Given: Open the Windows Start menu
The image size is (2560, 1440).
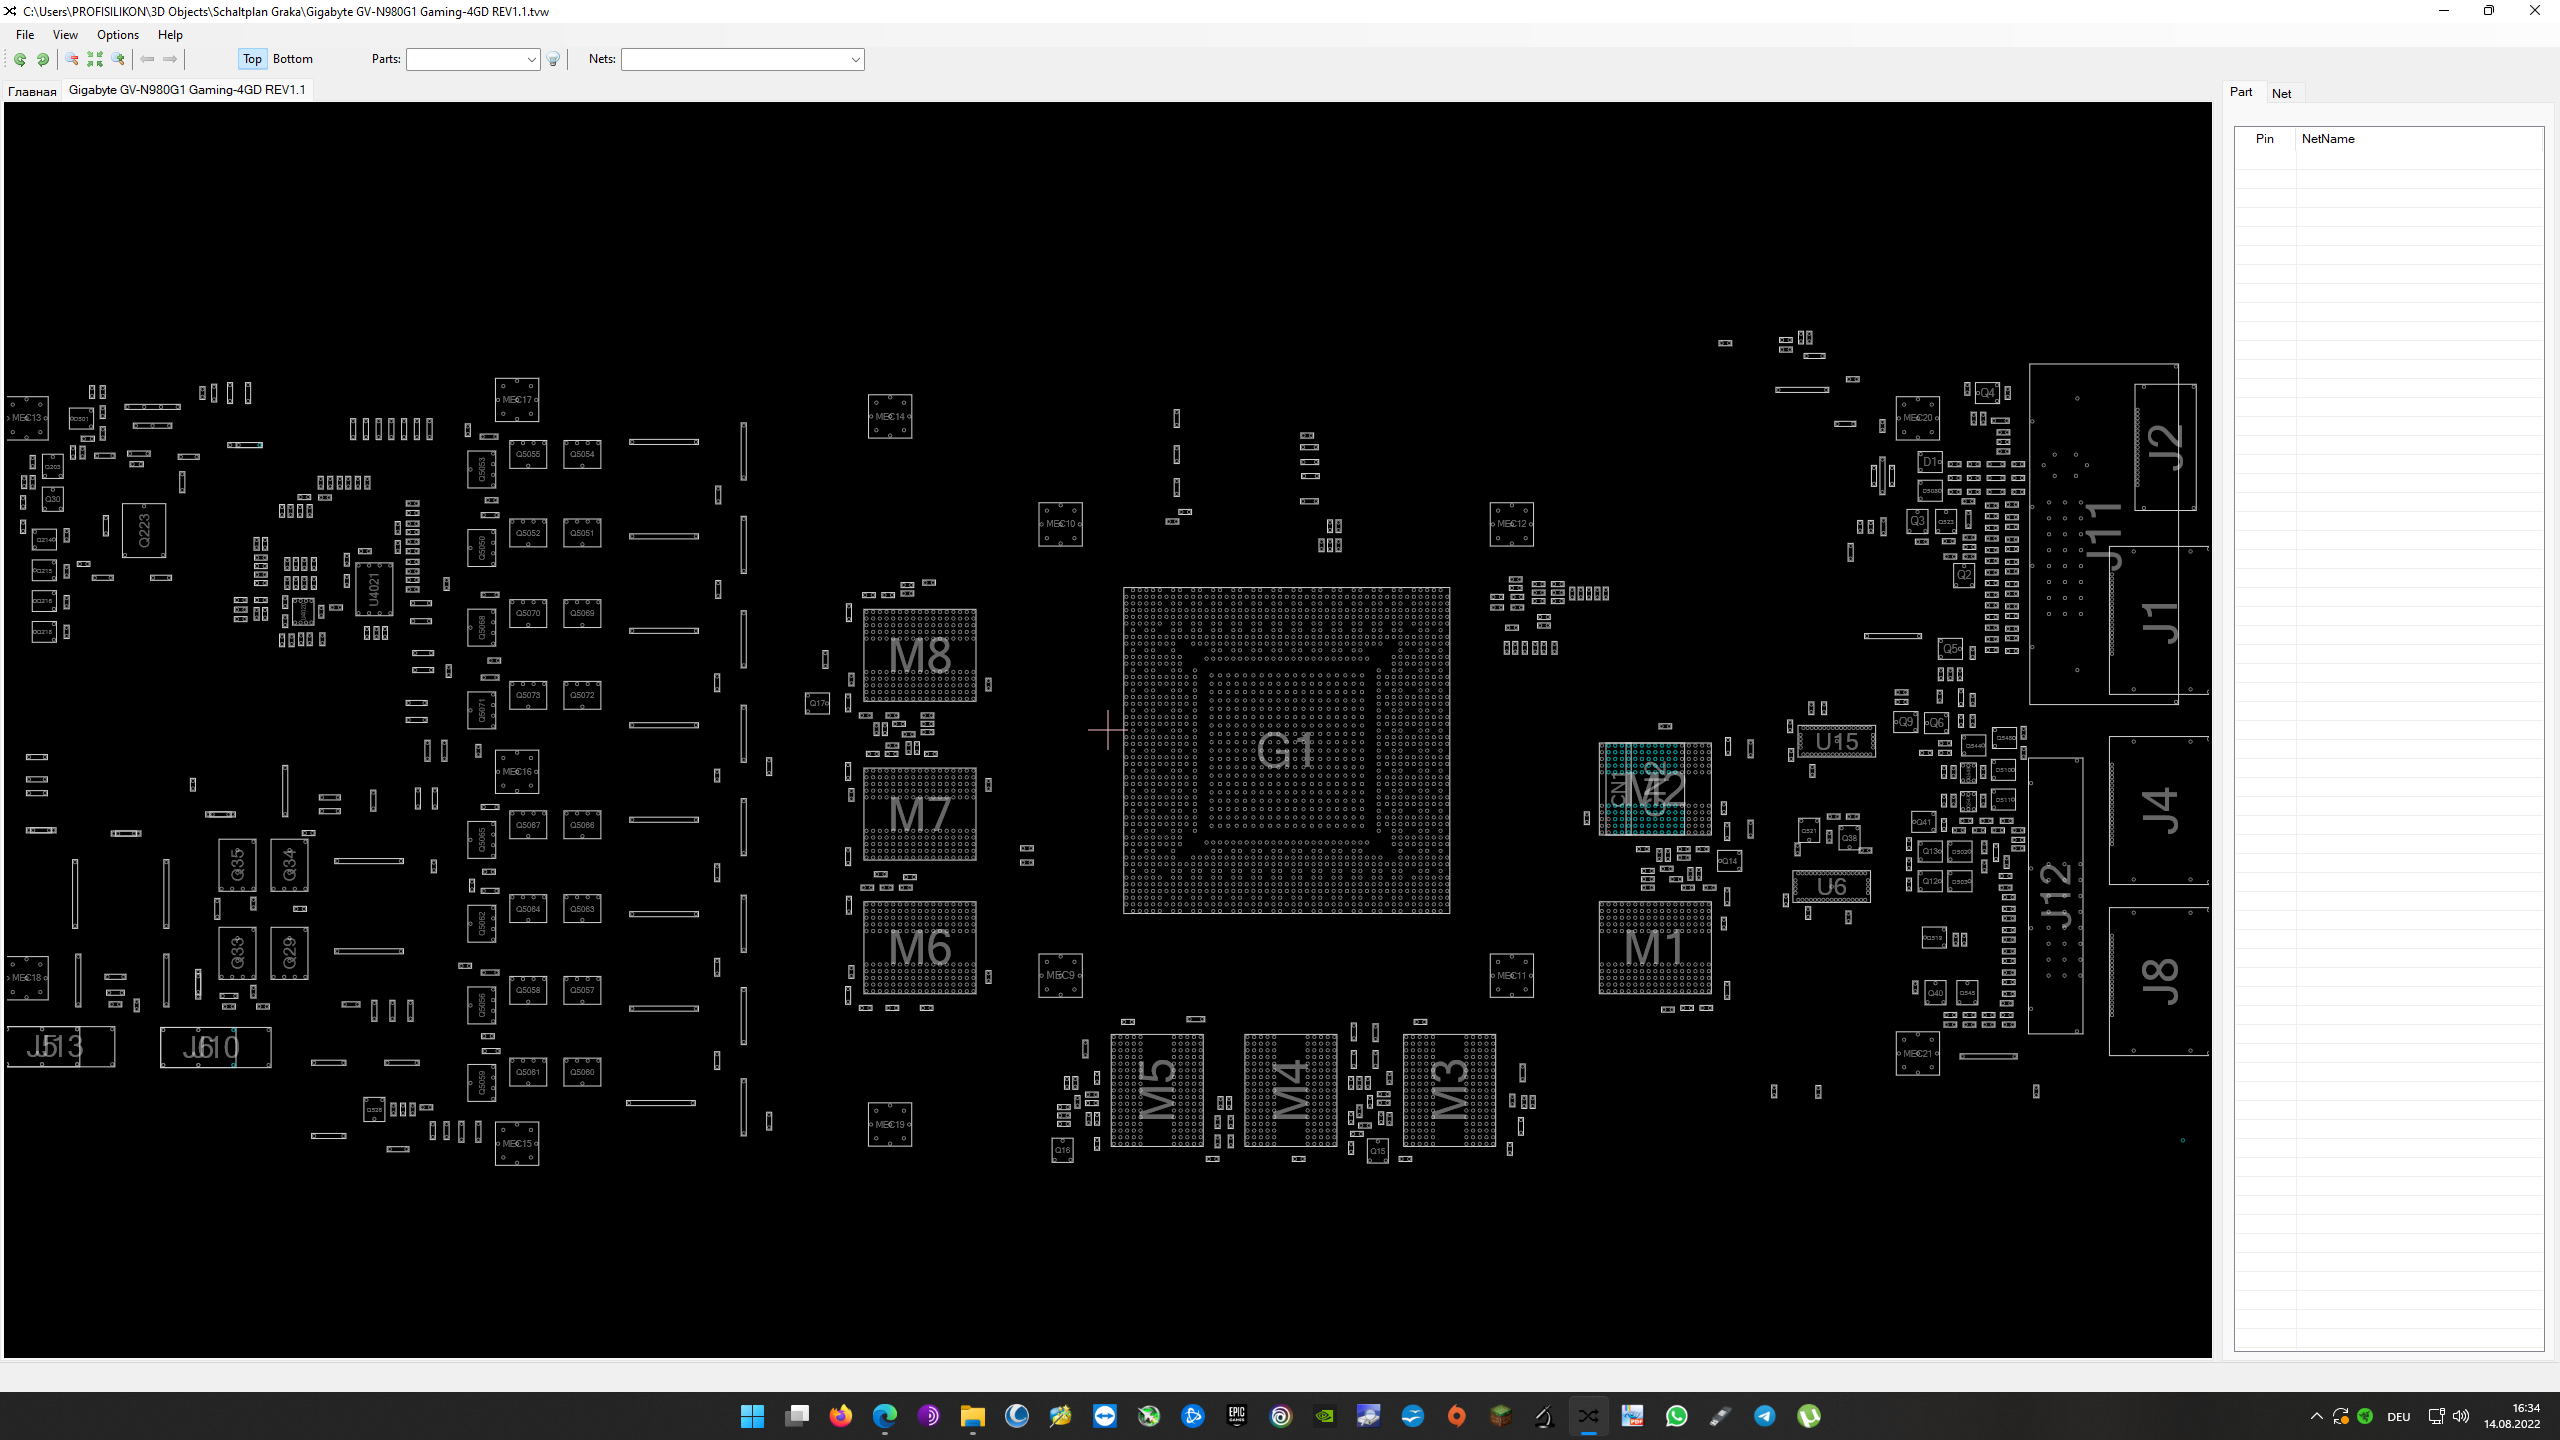Looking at the screenshot, I should tap(752, 1416).
